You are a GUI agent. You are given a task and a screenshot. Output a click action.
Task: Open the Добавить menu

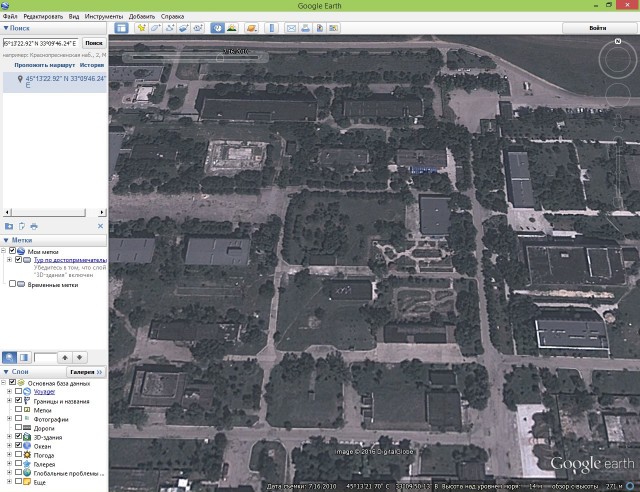tap(142, 16)
